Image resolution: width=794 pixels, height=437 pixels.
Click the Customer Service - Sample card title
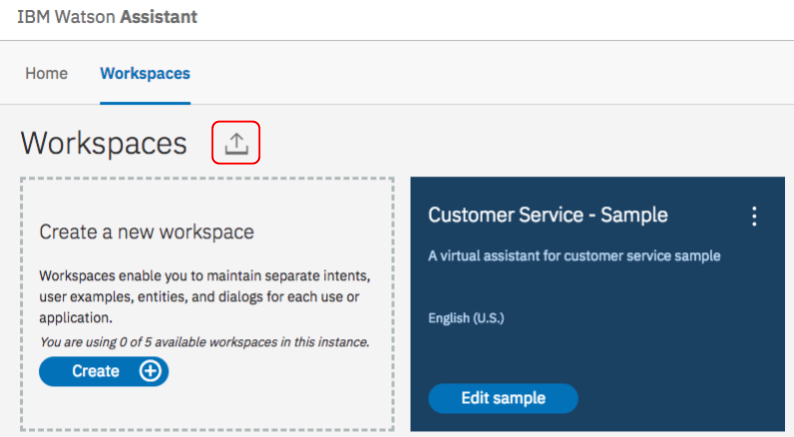click(x=548, y=215)
